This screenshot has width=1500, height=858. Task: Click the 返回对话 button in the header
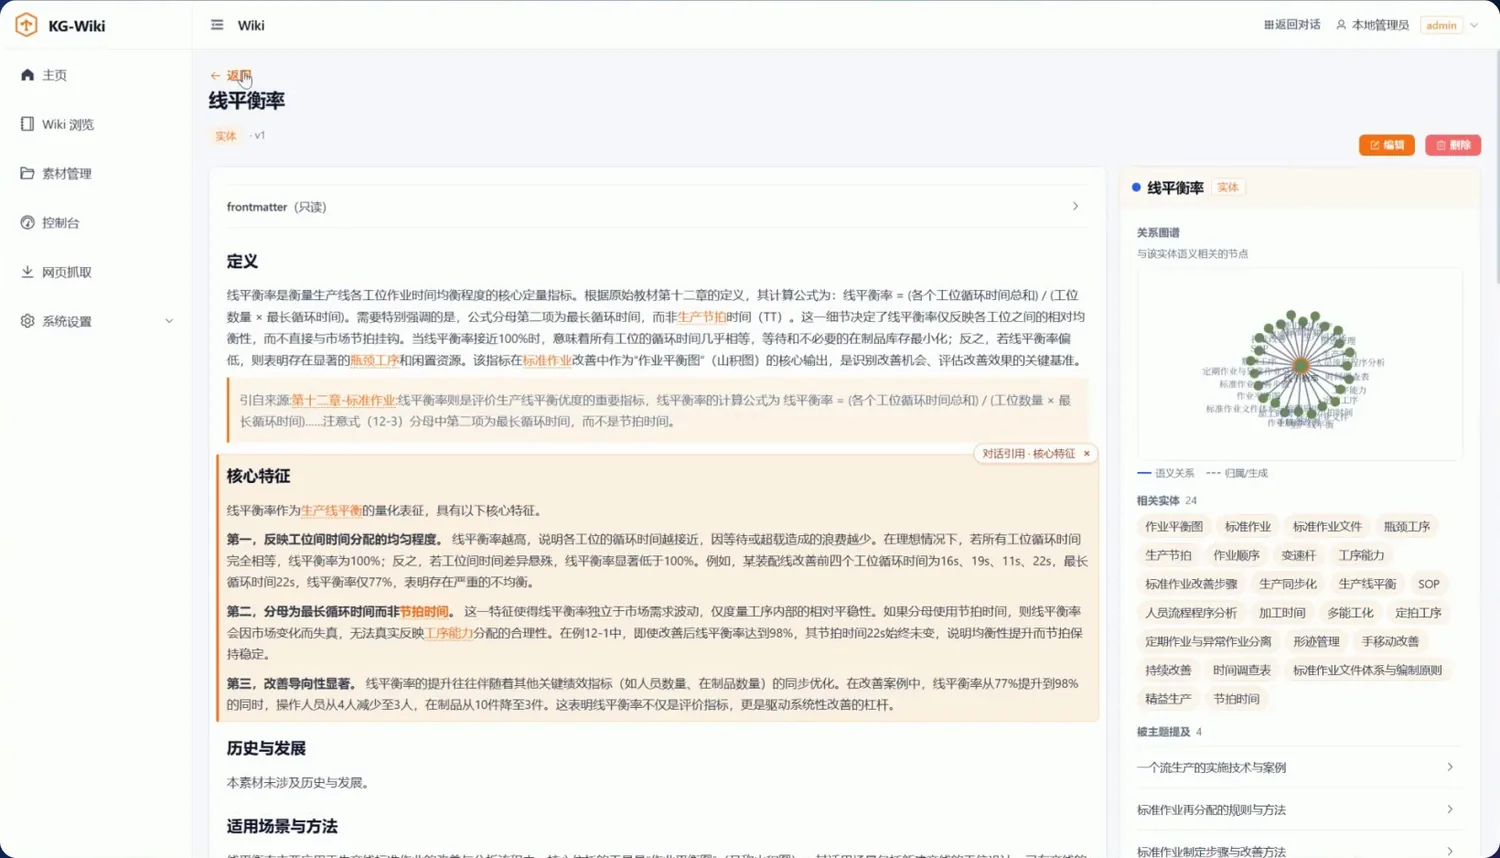[x=1292, y=25]
